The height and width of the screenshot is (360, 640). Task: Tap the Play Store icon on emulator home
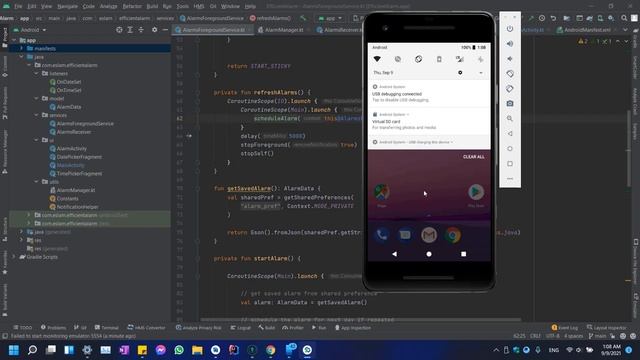(x=476, y=192)
